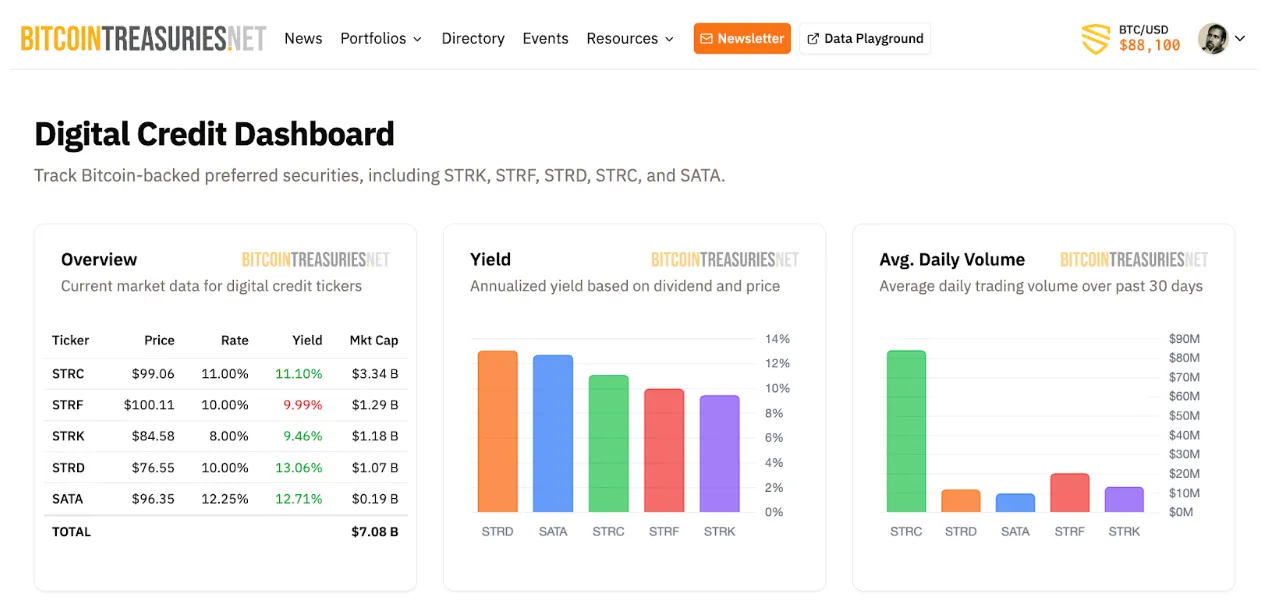Expand the Portfolios dropdown menu
The image size is (1264, 602).
(381, 38)
